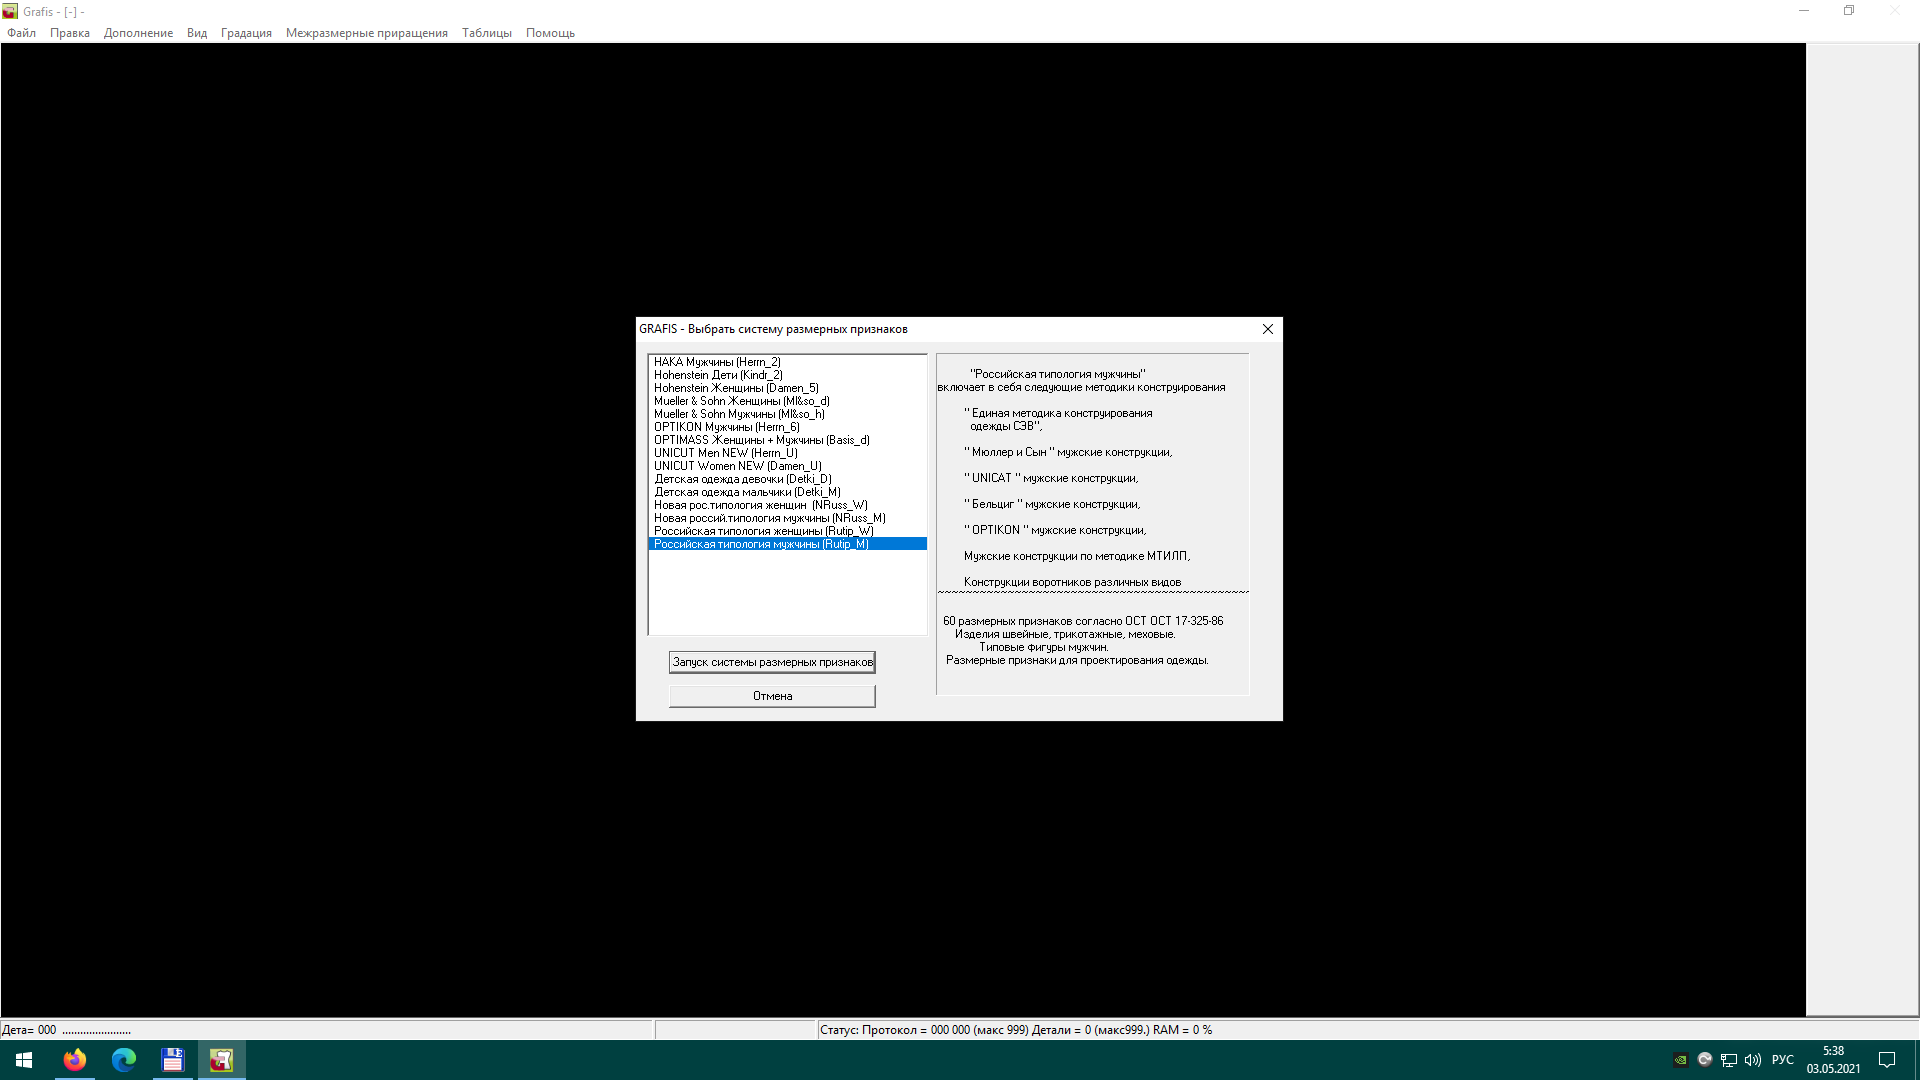Click the Grafis taskbar icon
The height and width of the screenshot is (1080, 1920).
coord(221,1060)
